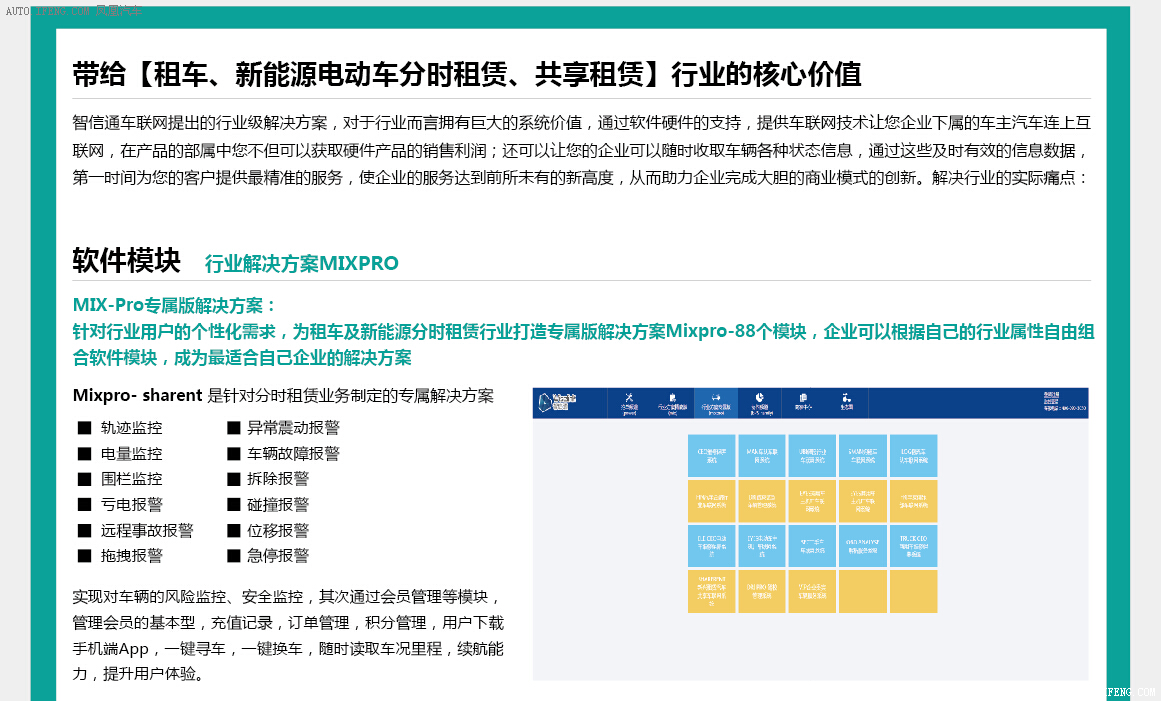Click the bullet item 位移报警
The image size is (1161, 701).
pyautogui.click(x=278, y=531)
